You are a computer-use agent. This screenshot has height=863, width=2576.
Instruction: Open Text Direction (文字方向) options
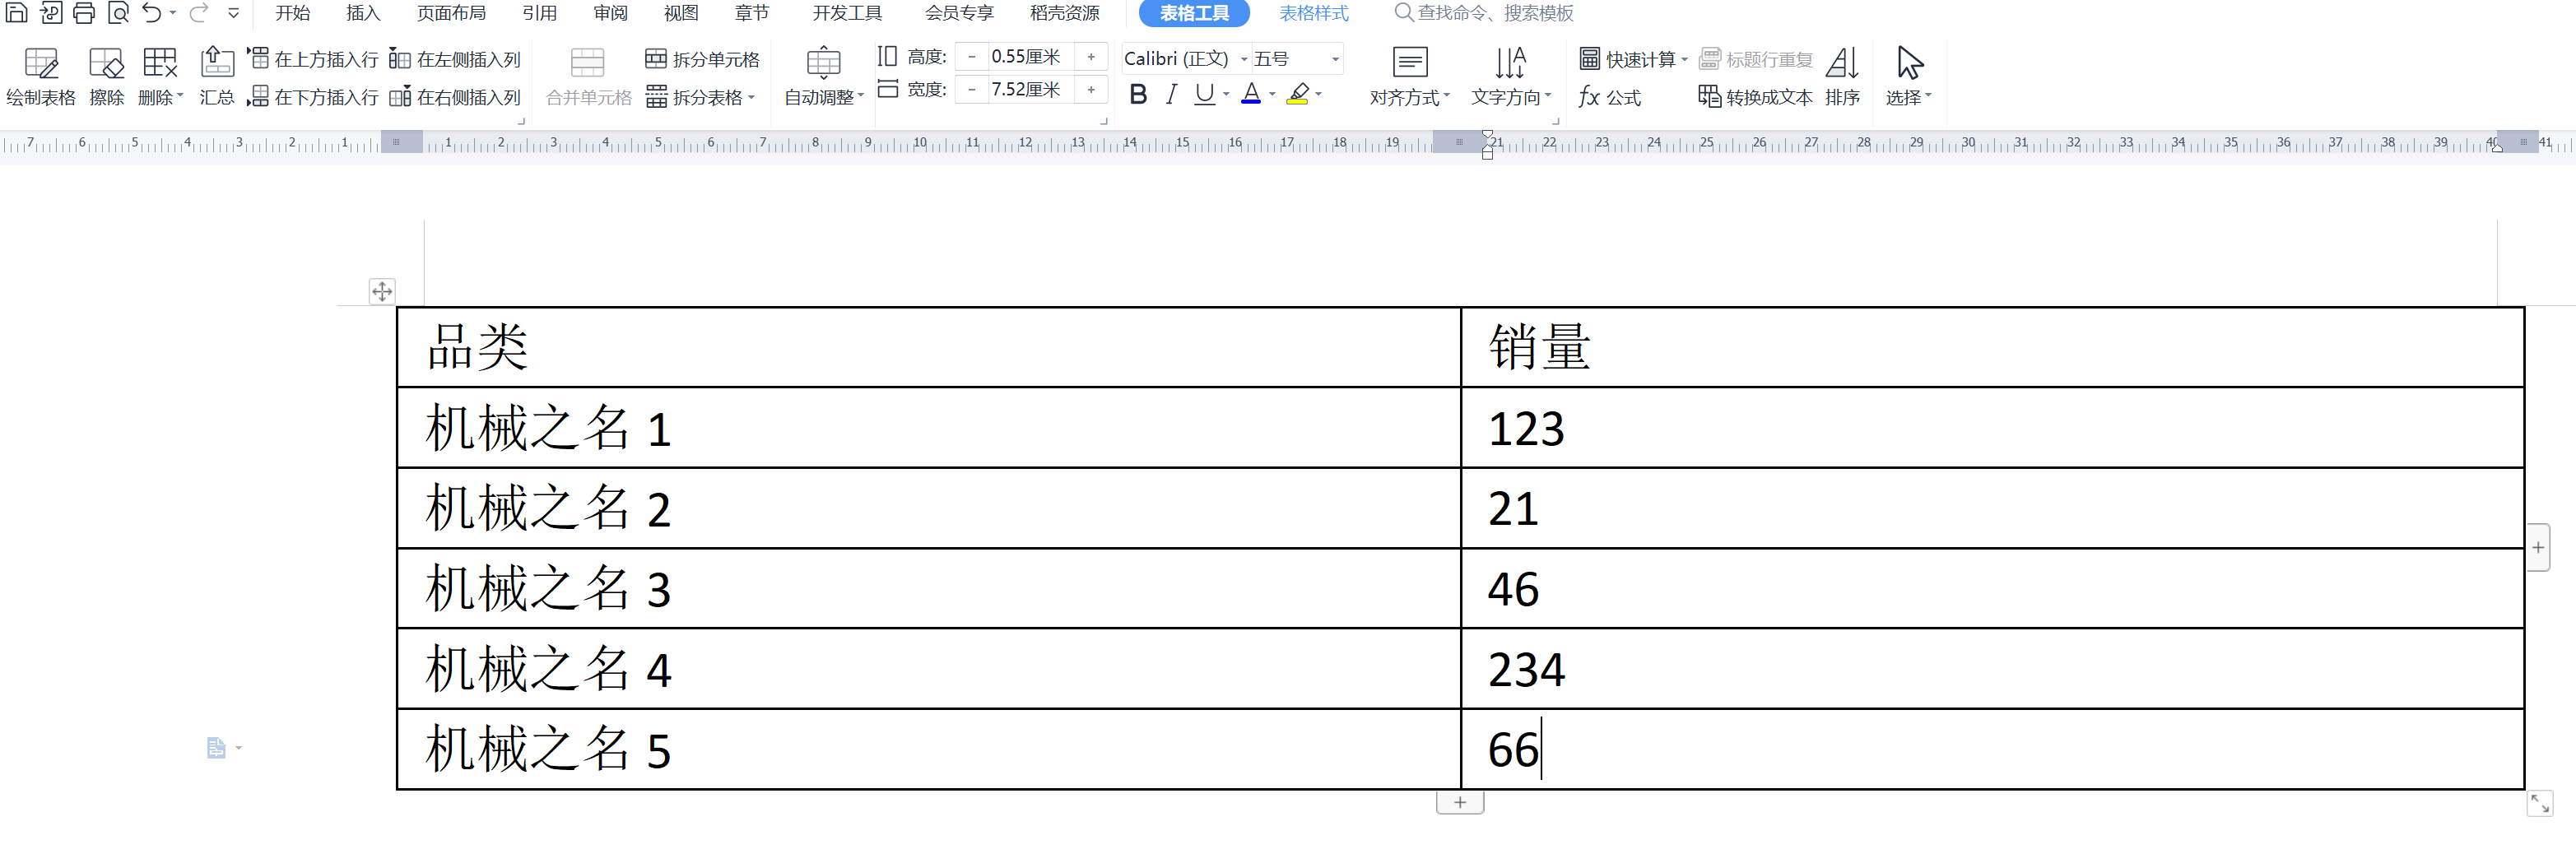1511,77
